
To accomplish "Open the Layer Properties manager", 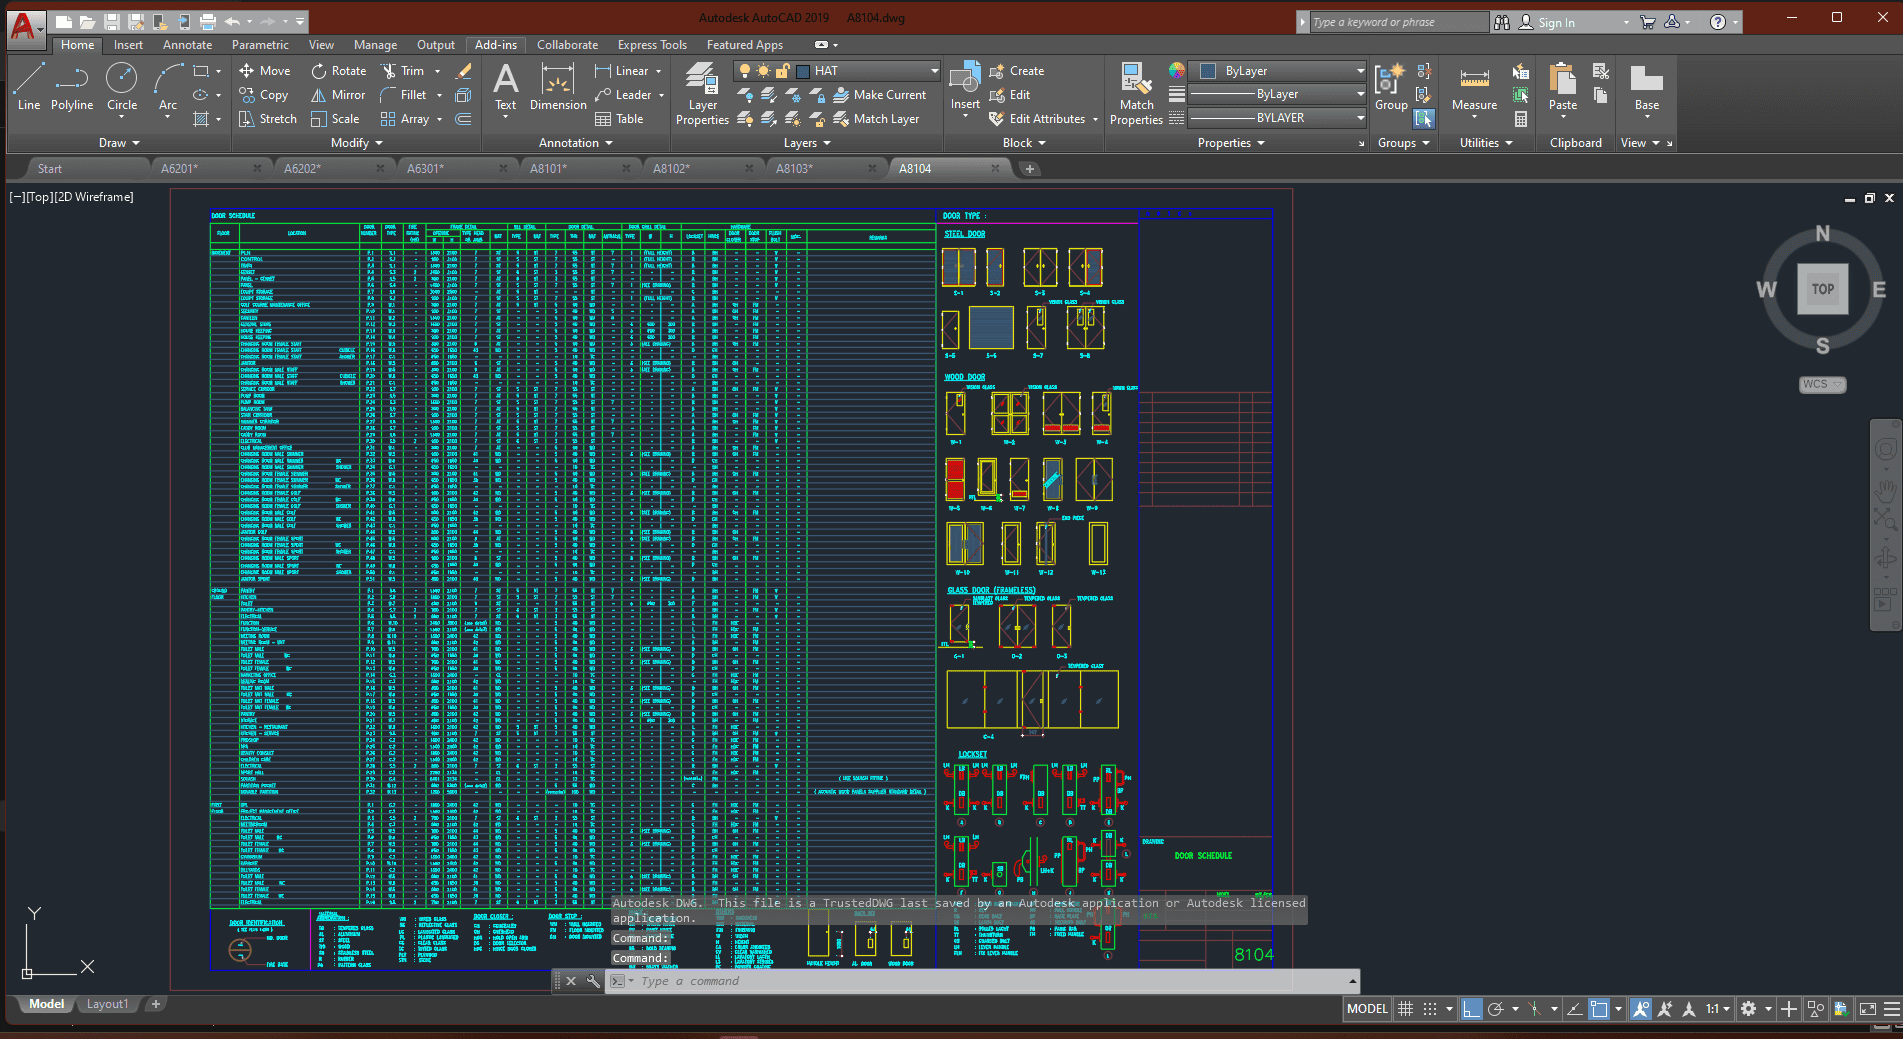I will coord(701,94).
